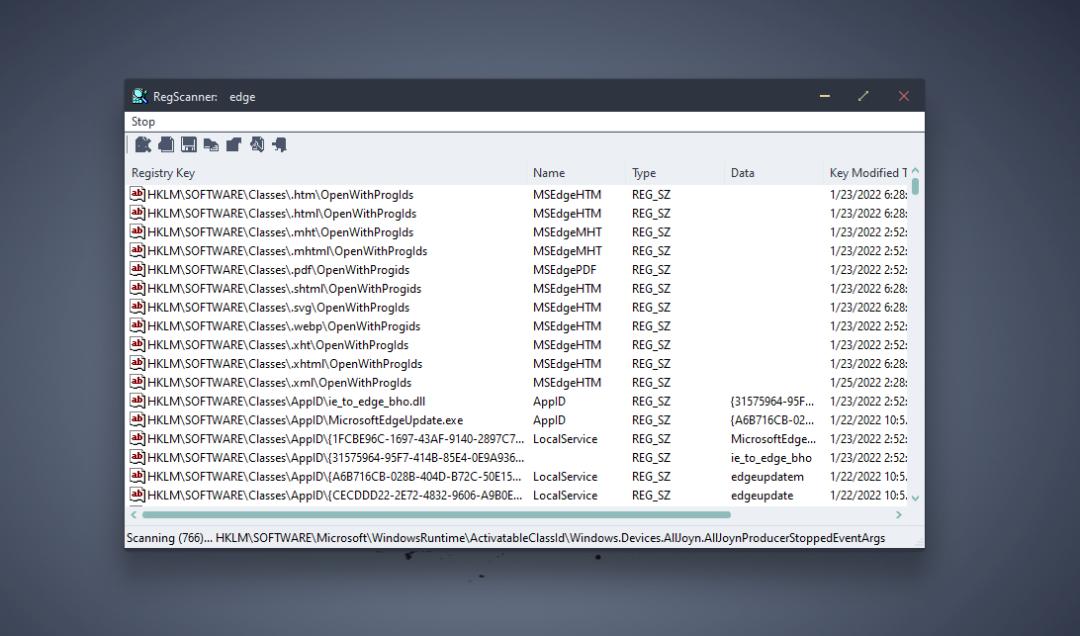
Task: Select key text HKLM\SOFTWARE\Classes\.htm\OpenWithProgIds
Action: coord(280,195)
